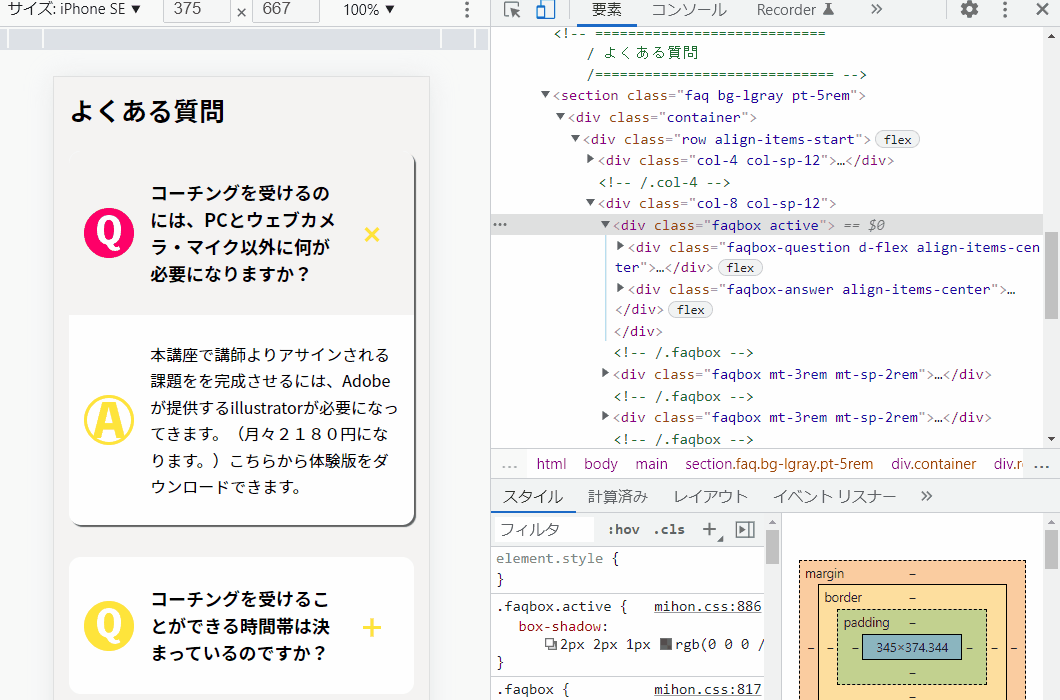Click section.faq.bg-lgray.pt-5rem breadcrumb
This screenshot has height=700, width=1060.
click(779, 464)
